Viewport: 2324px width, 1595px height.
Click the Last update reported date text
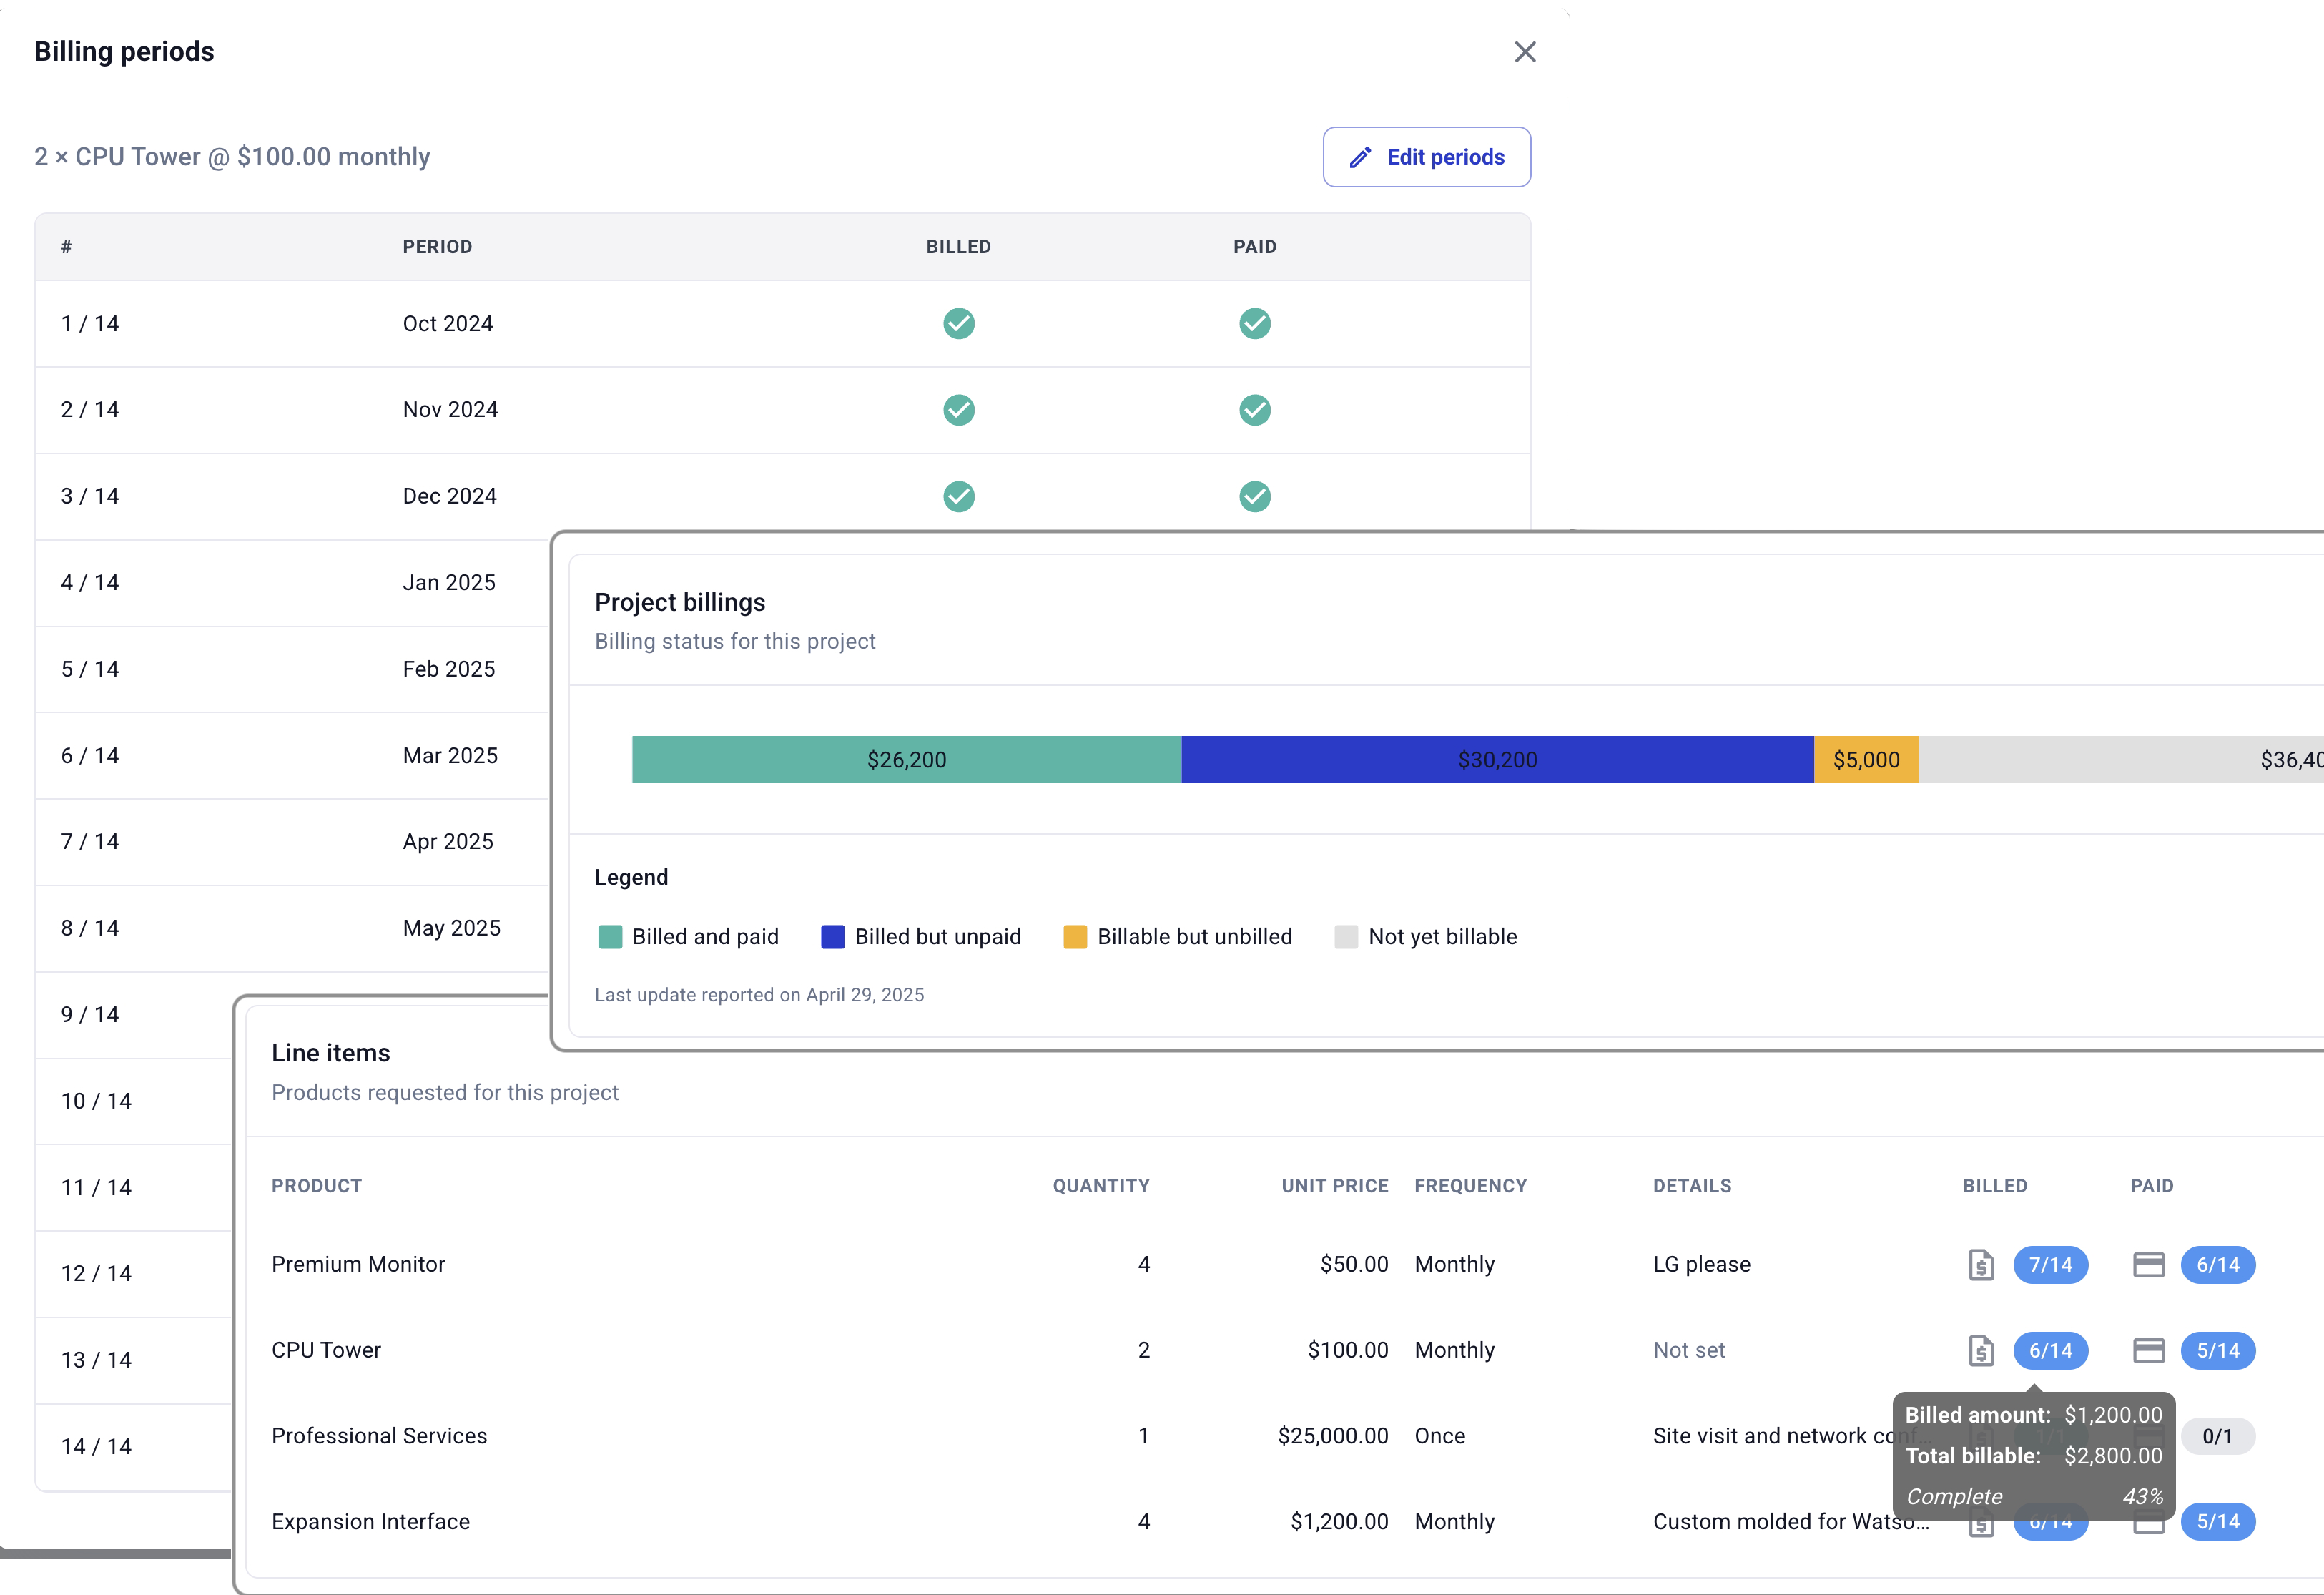(759, 995)
